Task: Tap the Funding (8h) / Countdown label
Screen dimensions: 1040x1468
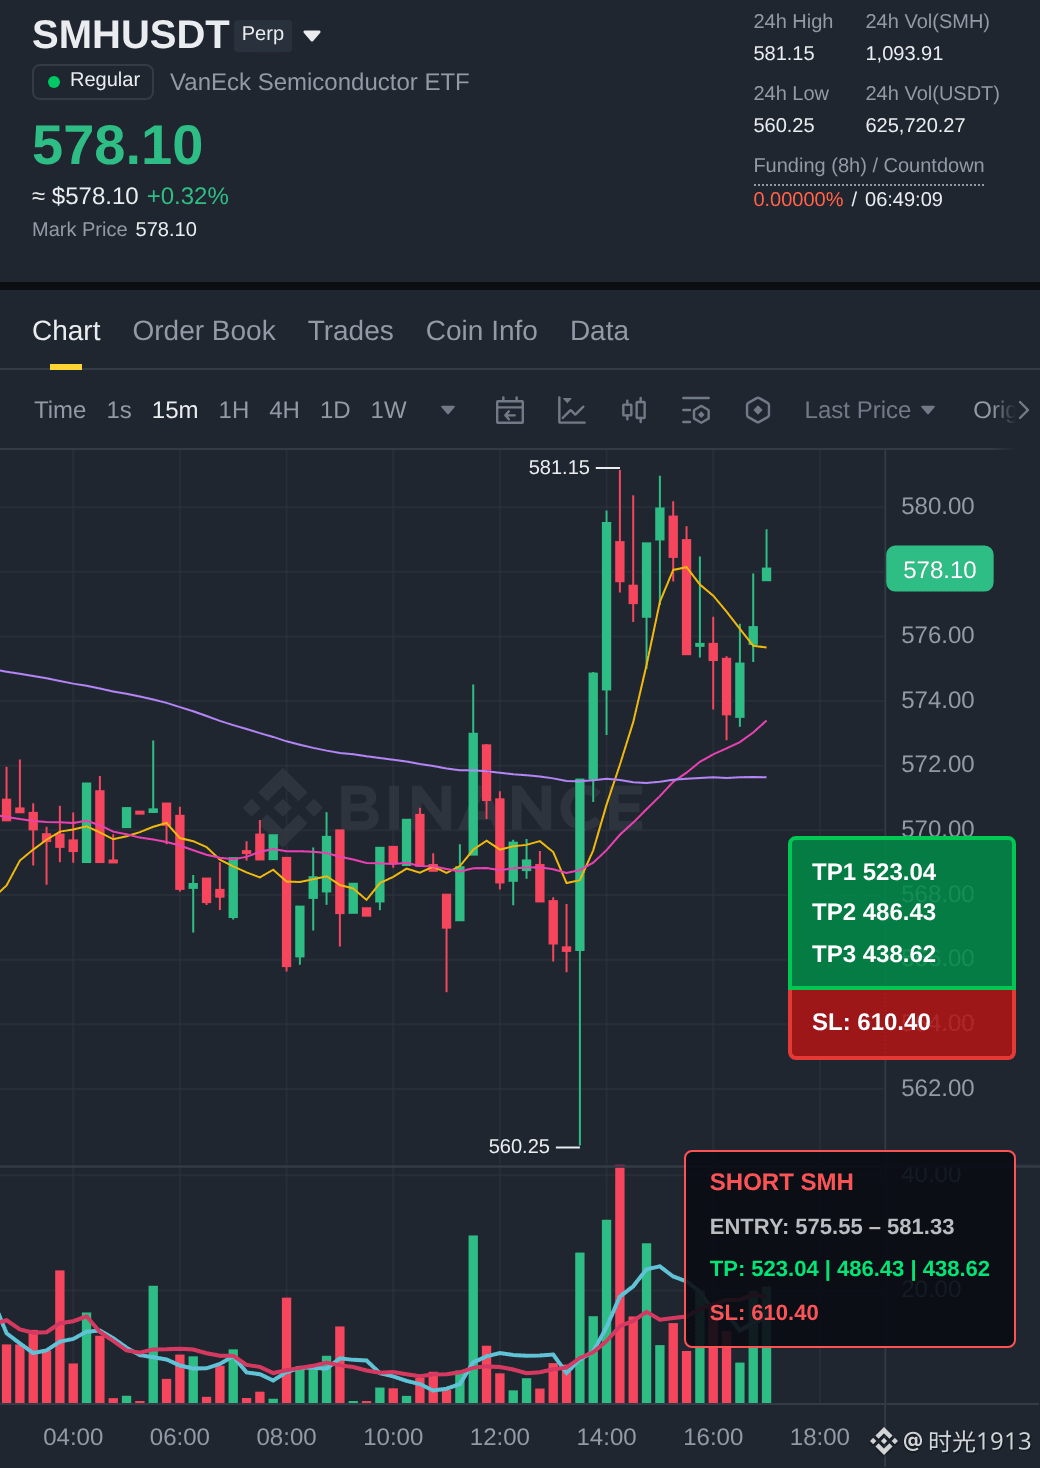Action: pyautogui.click(x=869, y=166)
